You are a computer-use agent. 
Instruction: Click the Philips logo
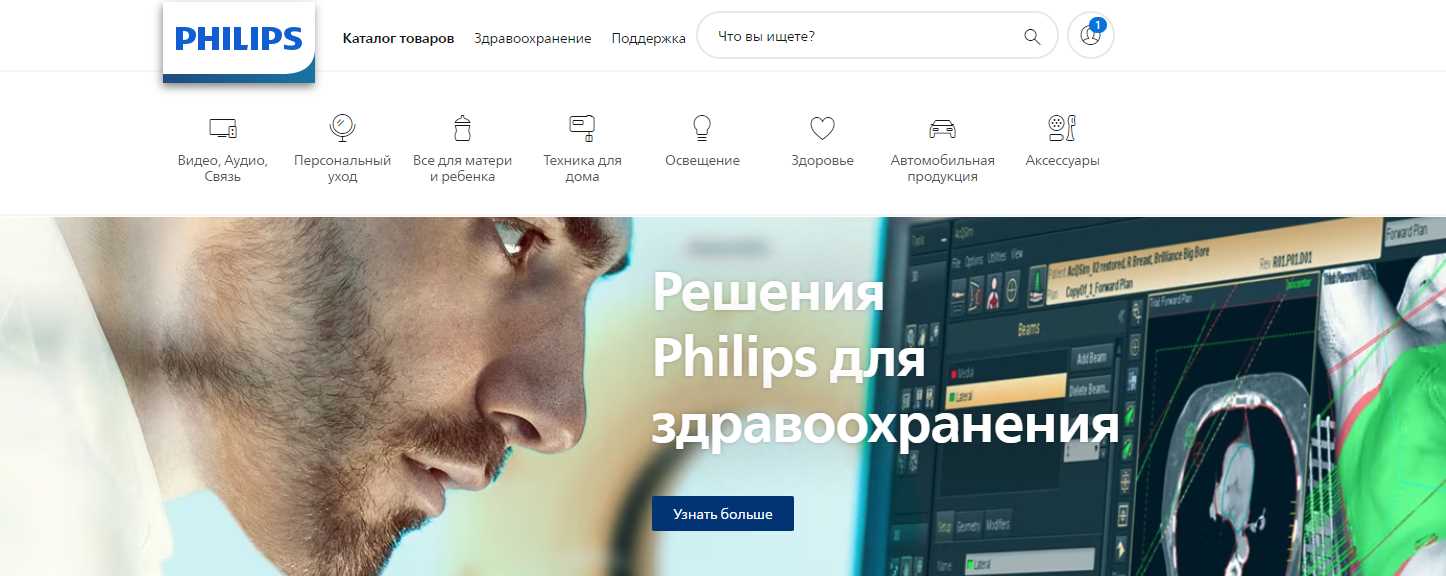(x=239, y=41)
